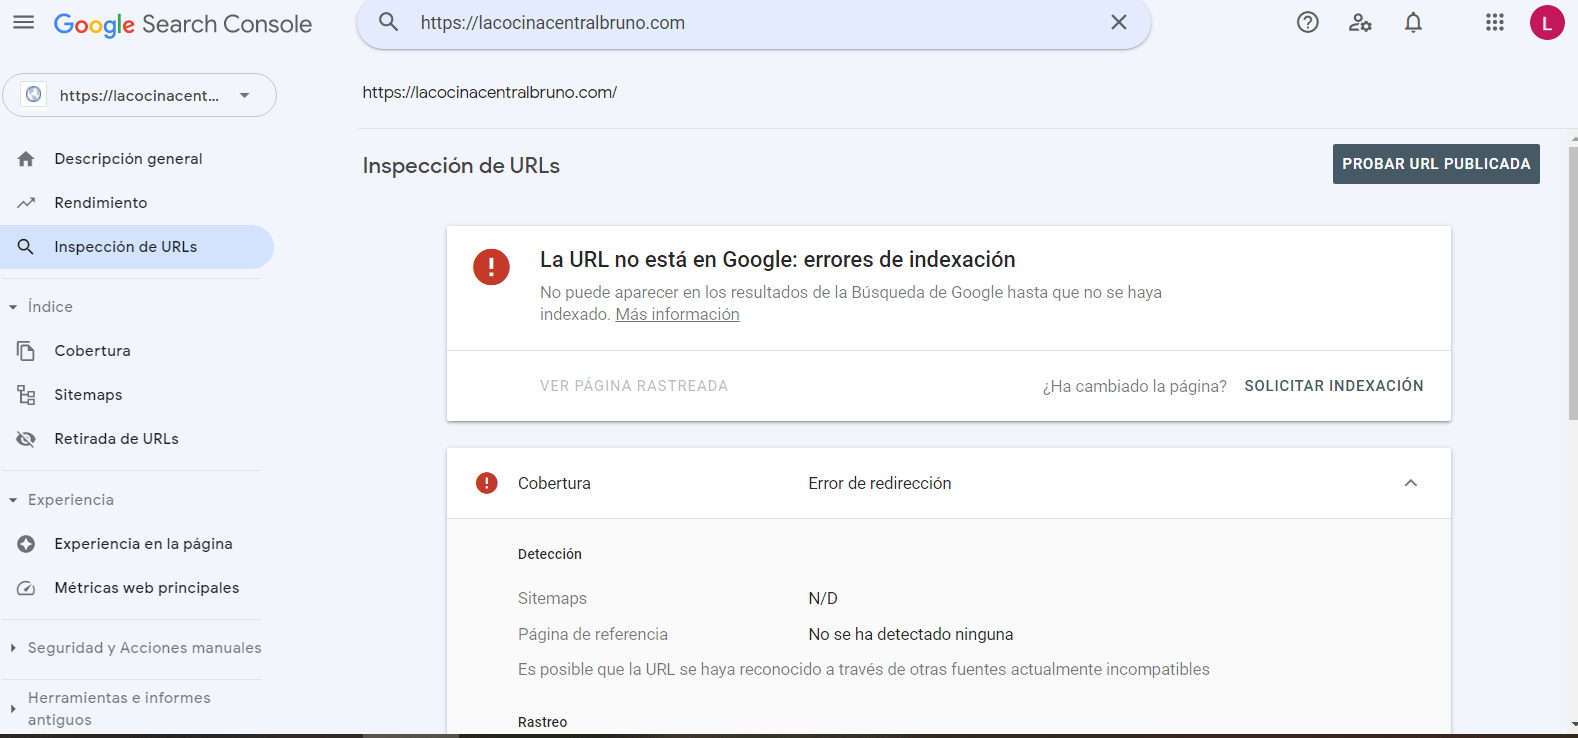
Task: Click the crossed-eye icon beside Retirada de URLs
Action: 26,439
